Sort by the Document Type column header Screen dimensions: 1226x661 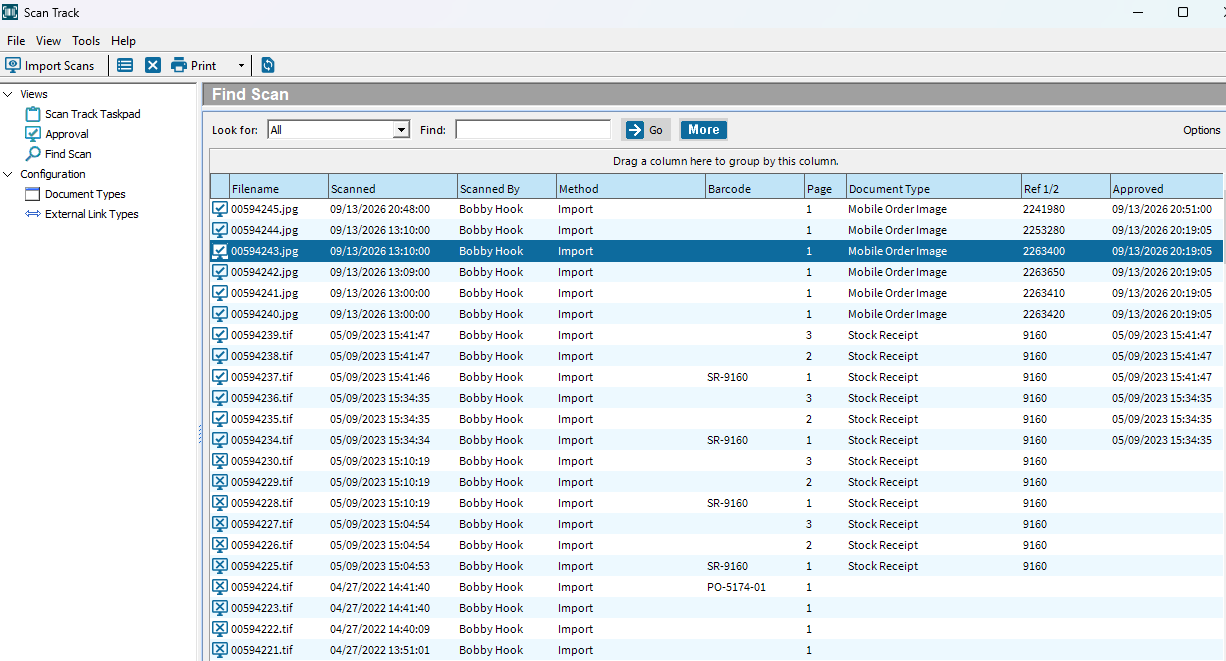[933, 188]
